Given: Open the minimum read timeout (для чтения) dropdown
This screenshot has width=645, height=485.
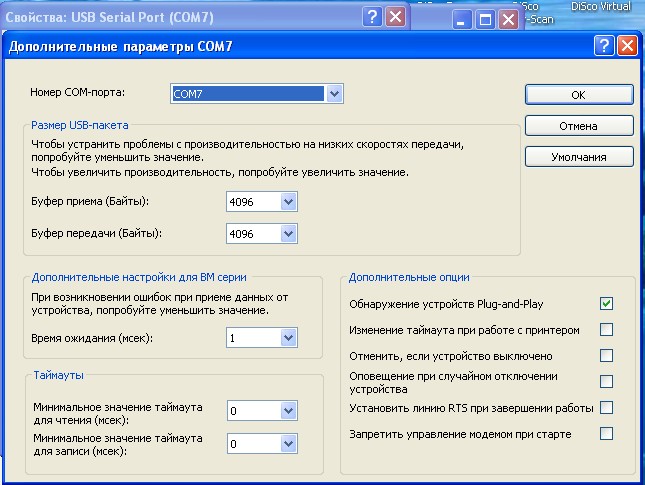Looking at the screenshot, I should (x=289, y=410).
